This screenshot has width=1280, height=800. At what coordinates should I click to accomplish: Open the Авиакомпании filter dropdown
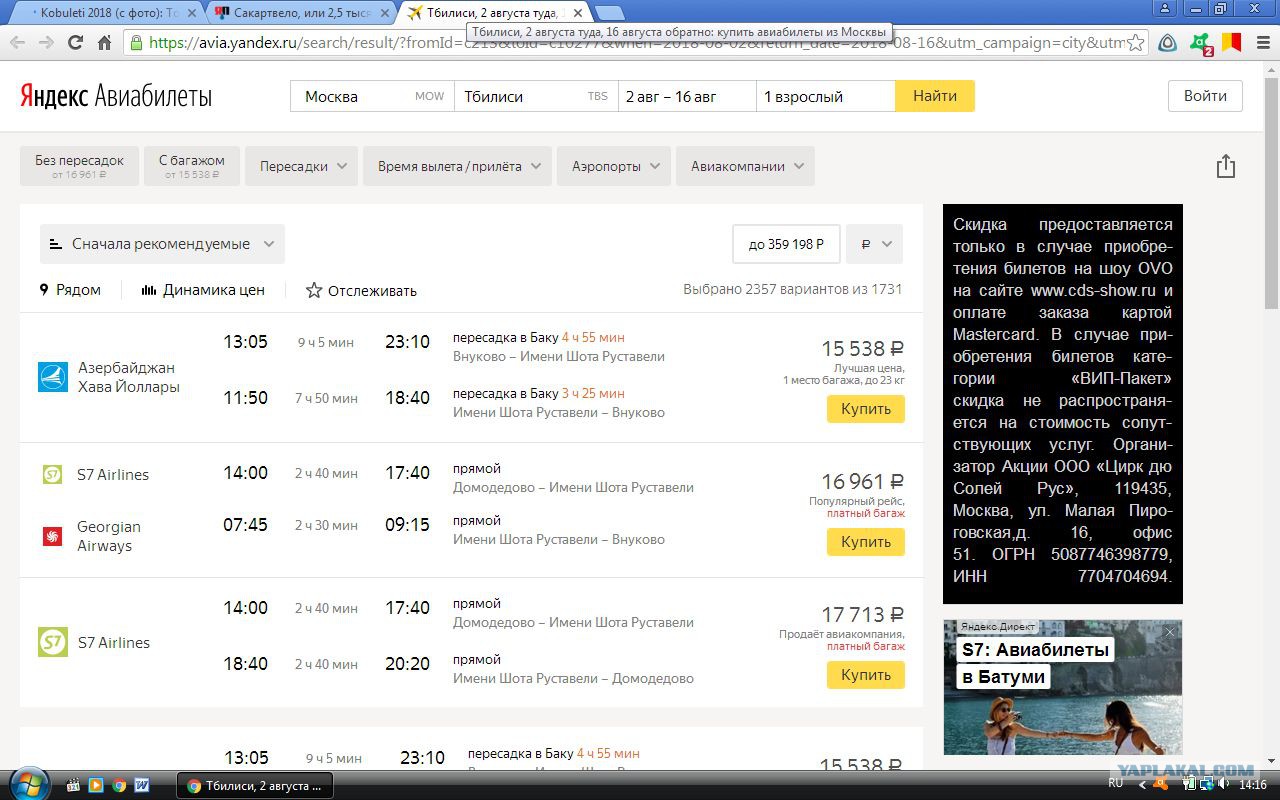tap(745, 166)
